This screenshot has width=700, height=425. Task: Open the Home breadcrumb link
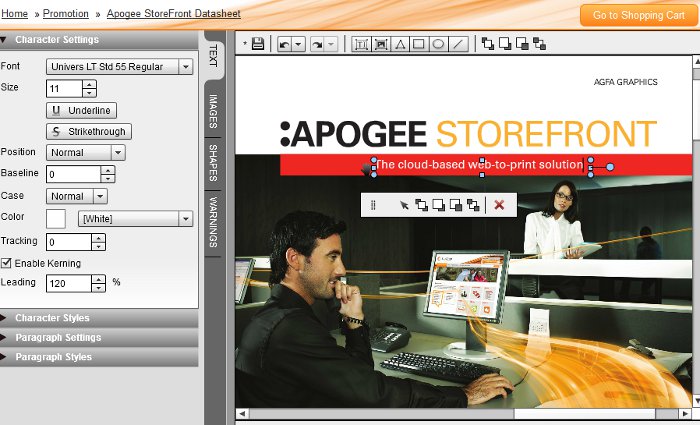pyautogui.click(x=14, y=14)
